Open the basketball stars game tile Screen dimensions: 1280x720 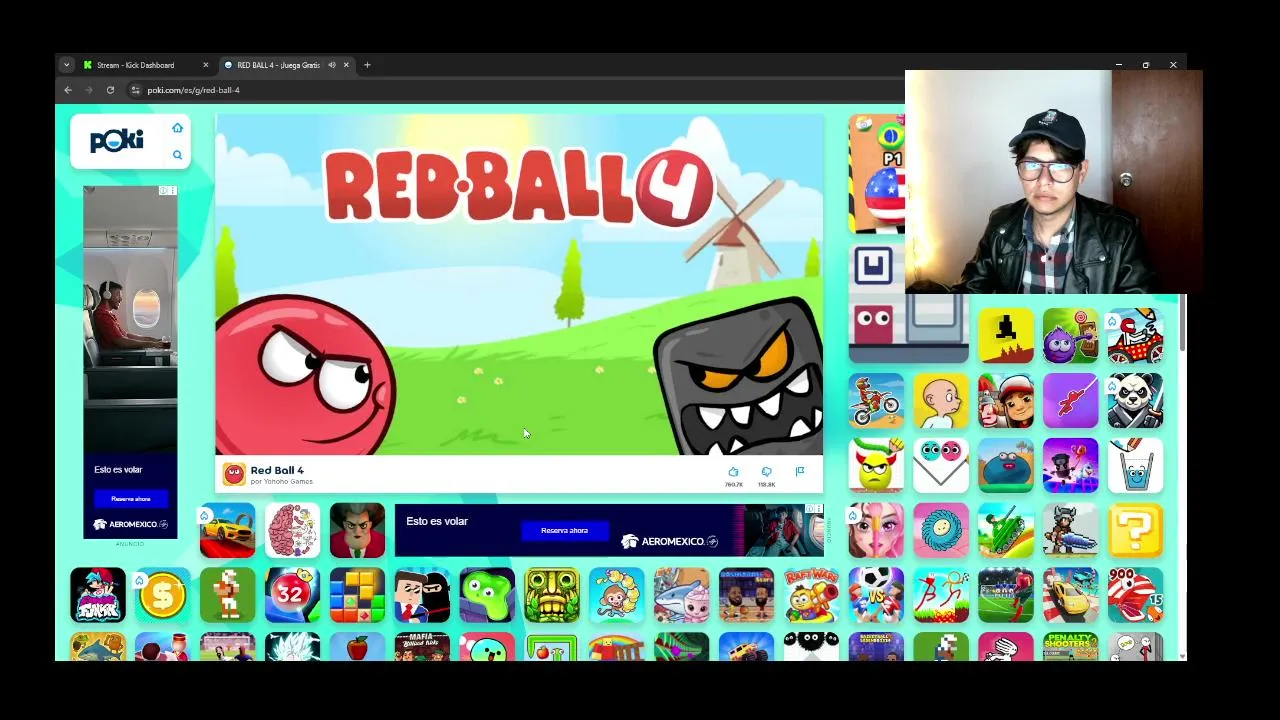746,595
